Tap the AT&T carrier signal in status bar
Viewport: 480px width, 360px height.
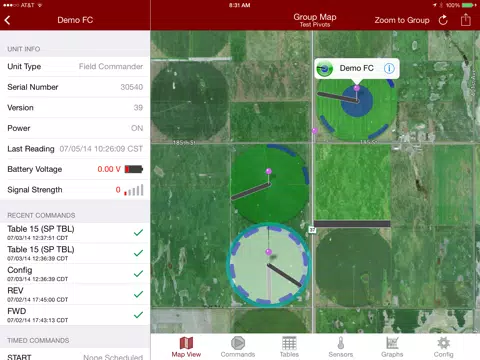[22, 5]
